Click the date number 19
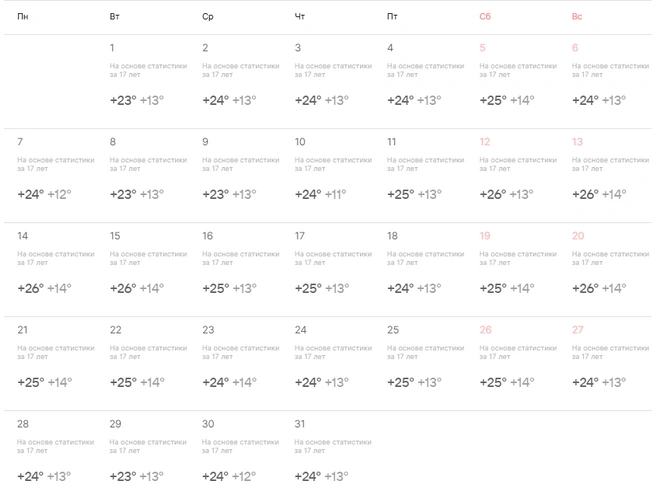Viewport: 656px width, 502px height. click(485, 236)
